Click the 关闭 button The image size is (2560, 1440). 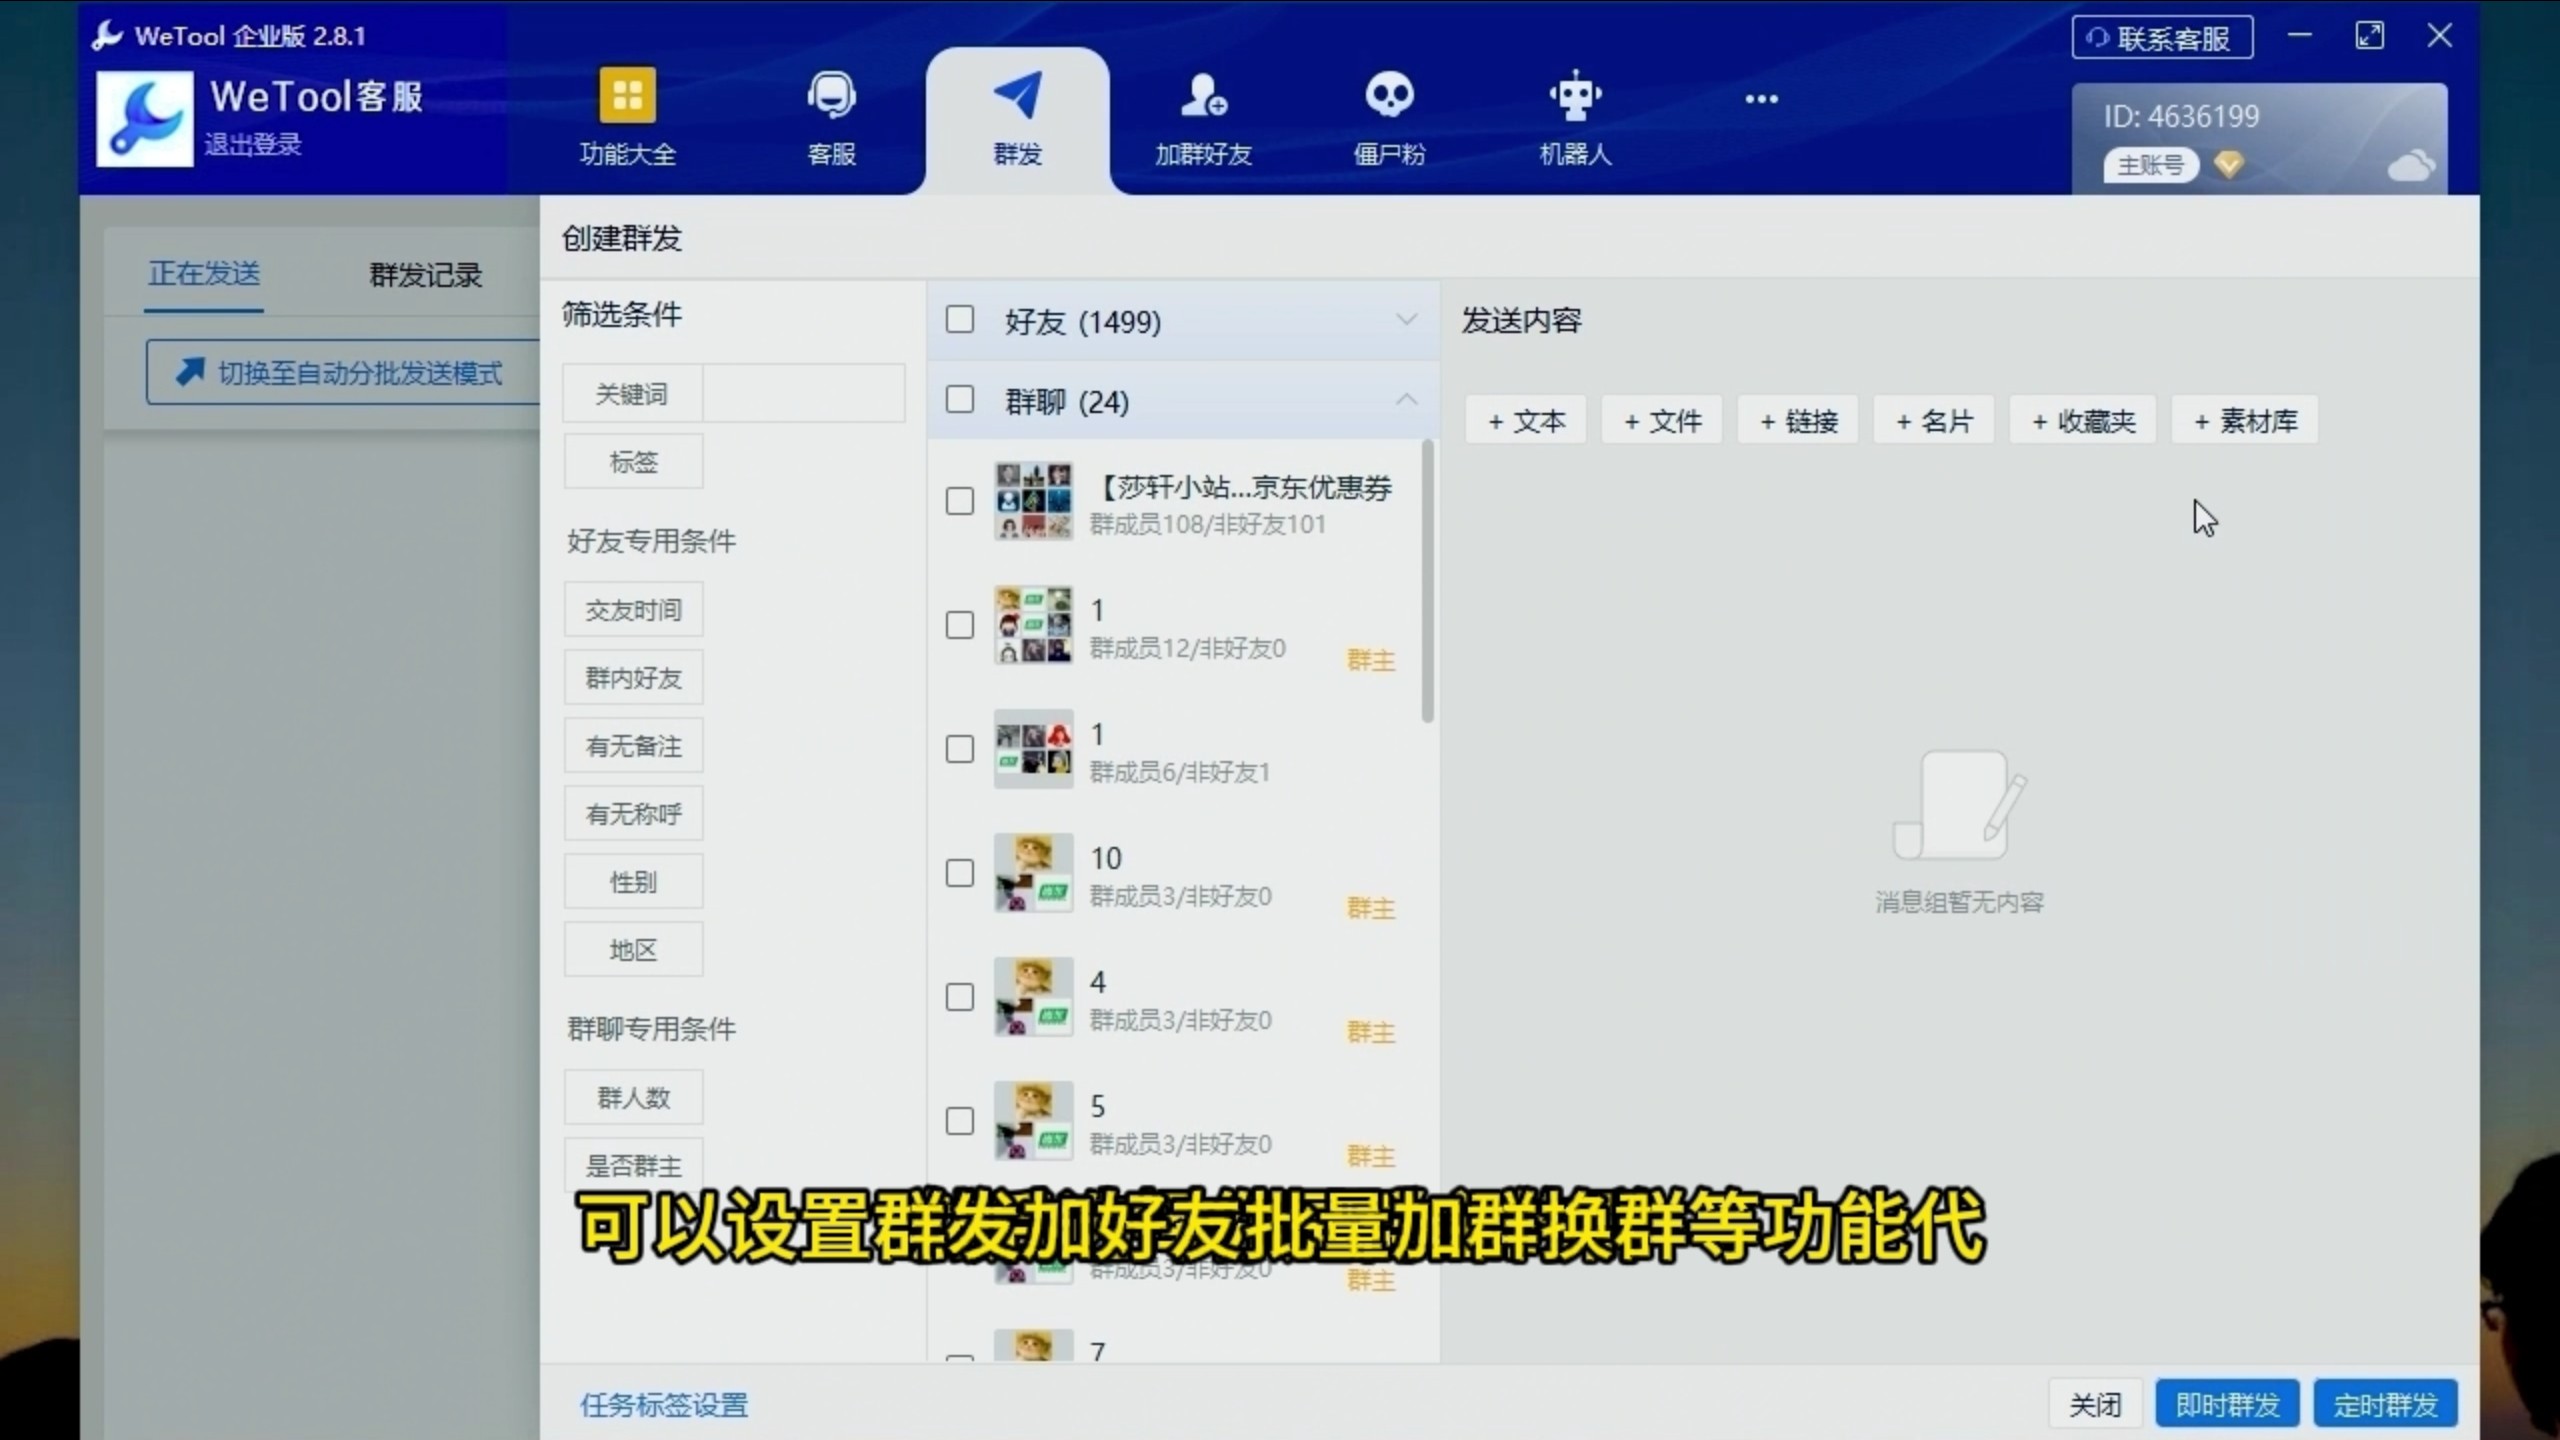(x=2095, y=1405)
